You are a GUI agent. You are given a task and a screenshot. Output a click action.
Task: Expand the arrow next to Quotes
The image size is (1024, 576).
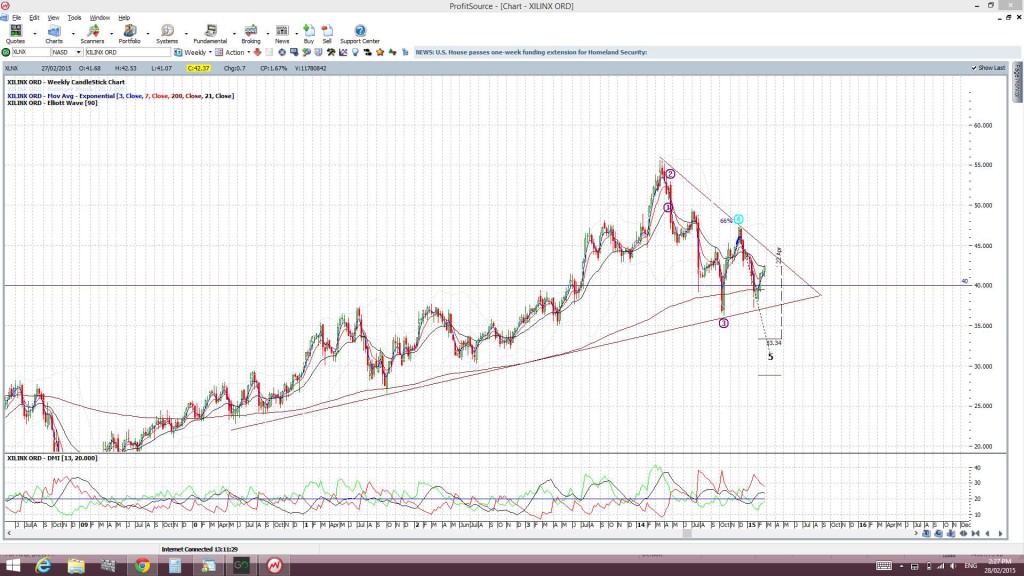[x=35, y=33]
